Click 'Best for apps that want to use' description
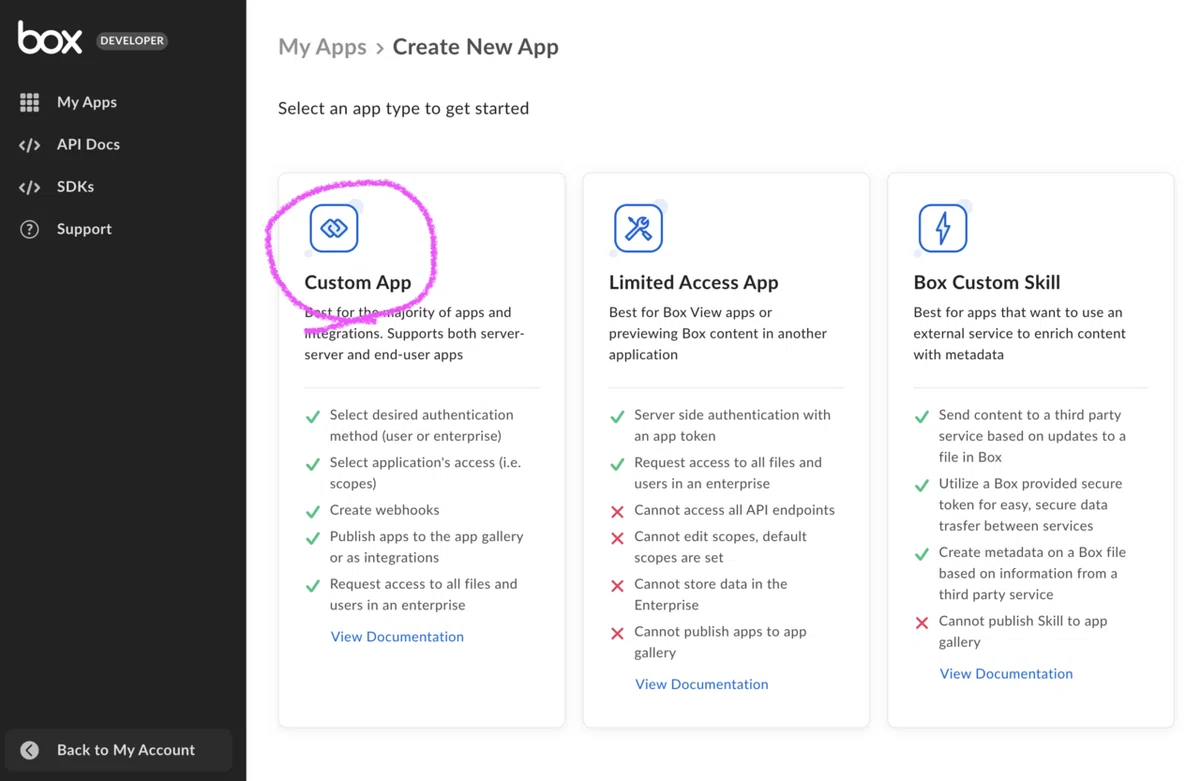Viewport: 1200px width, 781px height. click(x=1020, y=333)
